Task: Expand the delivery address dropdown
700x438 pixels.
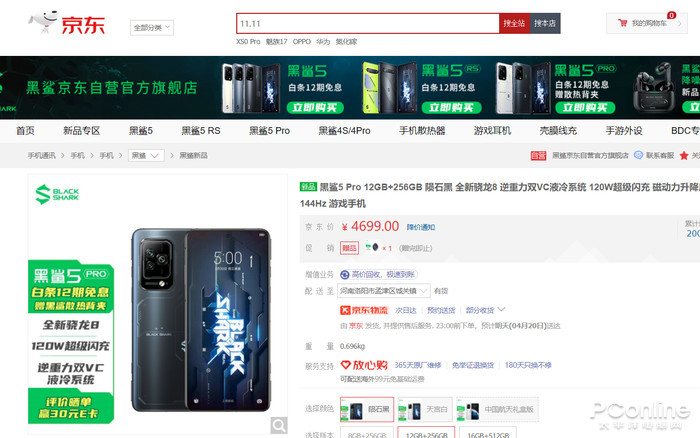Action: 383,291
